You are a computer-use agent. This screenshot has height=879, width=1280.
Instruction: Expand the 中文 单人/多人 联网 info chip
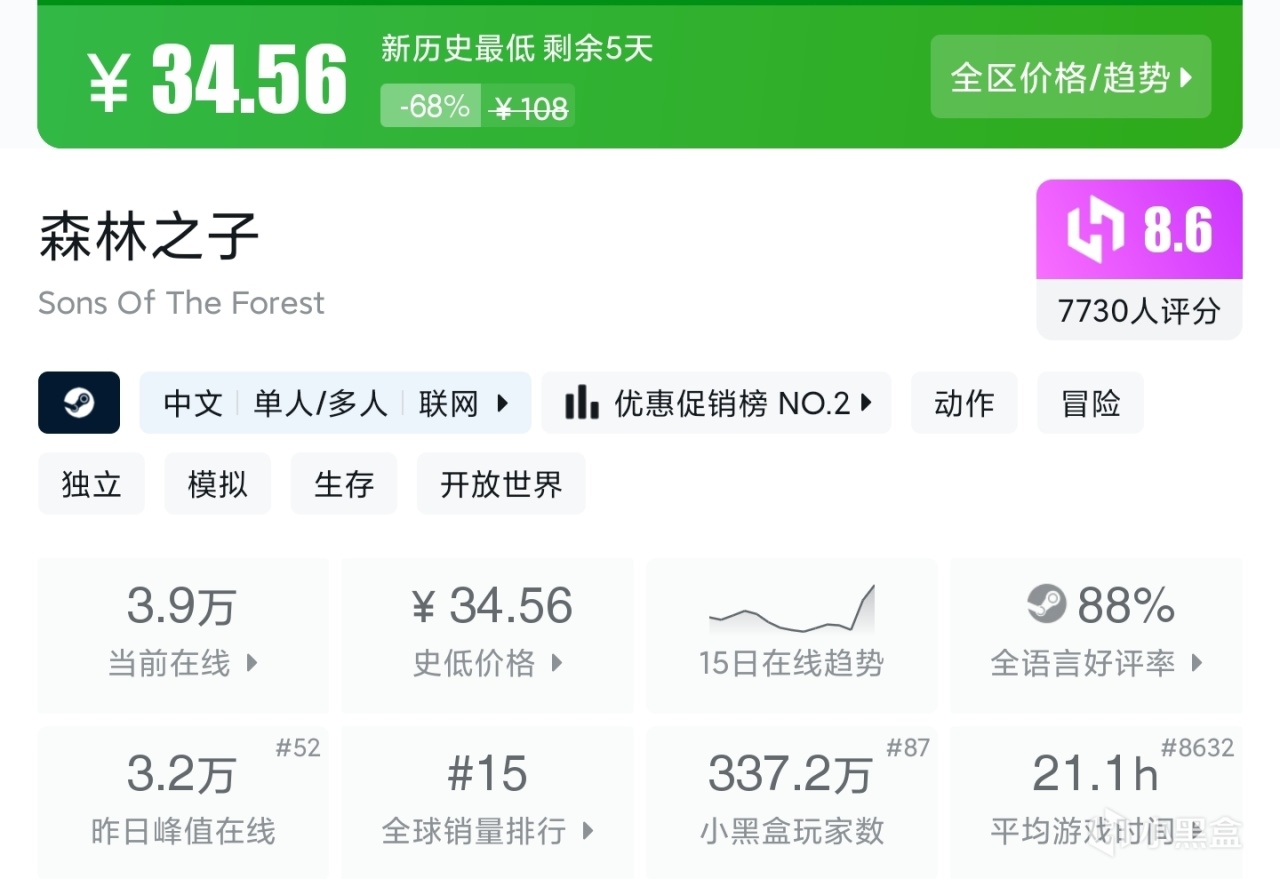tap(335, 403)
